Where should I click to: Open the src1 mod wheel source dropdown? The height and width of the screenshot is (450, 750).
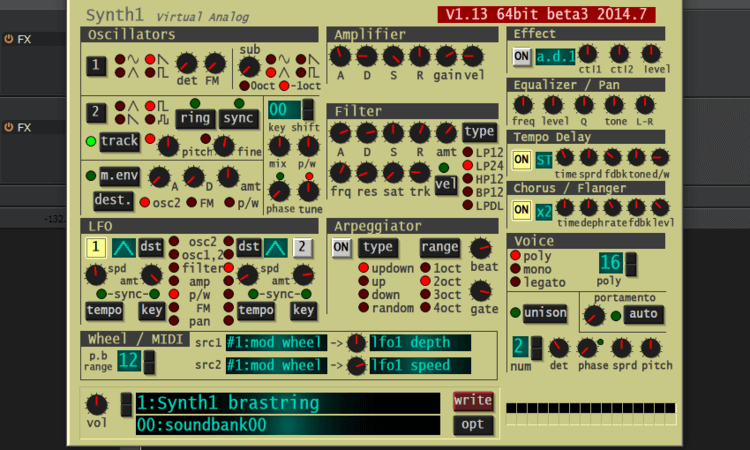274,343
